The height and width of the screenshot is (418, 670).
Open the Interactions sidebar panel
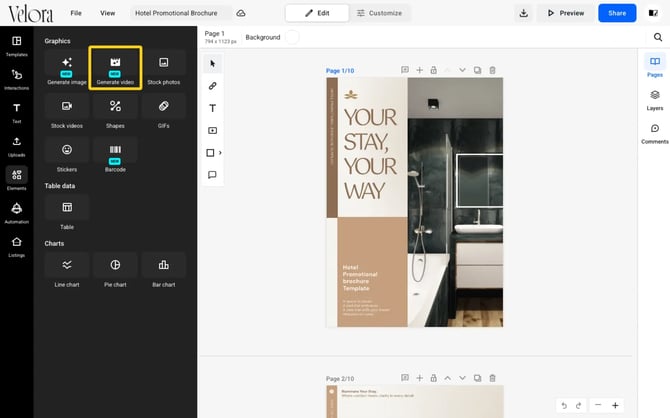pos(17,79)
